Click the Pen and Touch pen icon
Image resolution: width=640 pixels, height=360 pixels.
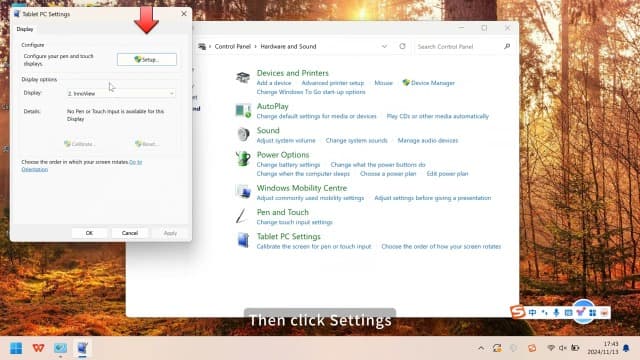[241, 216]
